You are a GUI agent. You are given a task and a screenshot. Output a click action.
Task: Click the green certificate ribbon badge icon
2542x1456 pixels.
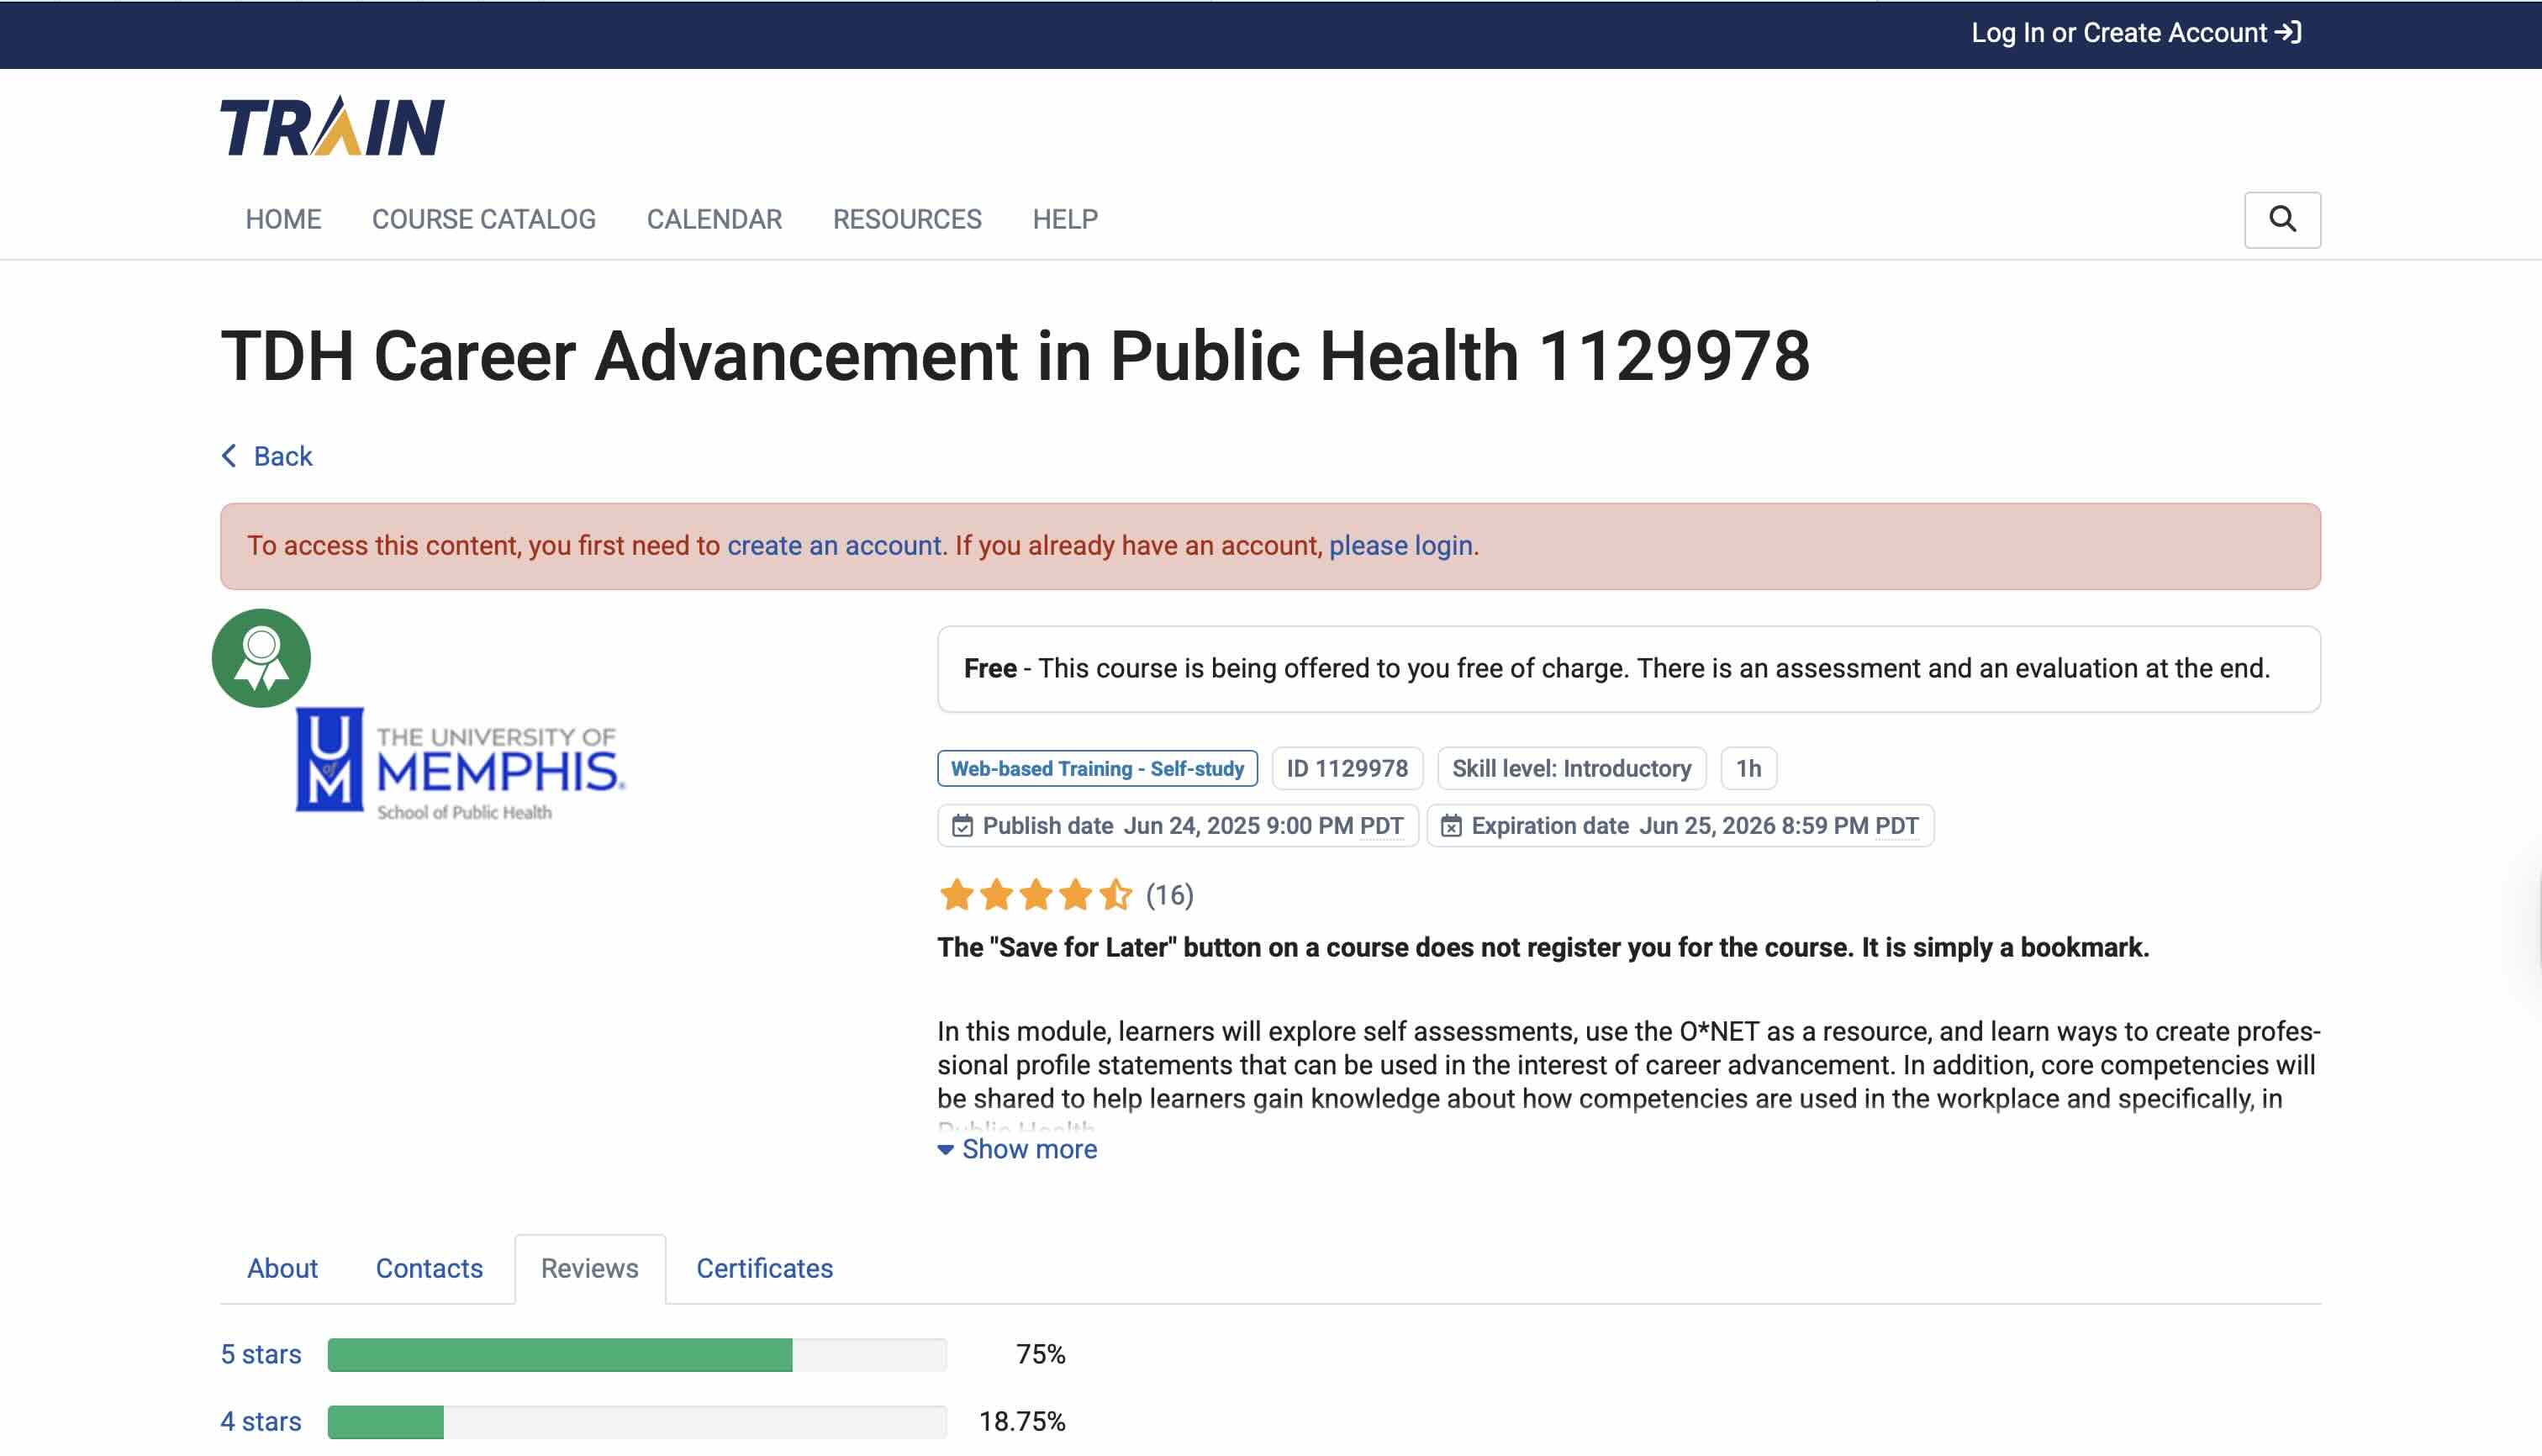(261, 658)
